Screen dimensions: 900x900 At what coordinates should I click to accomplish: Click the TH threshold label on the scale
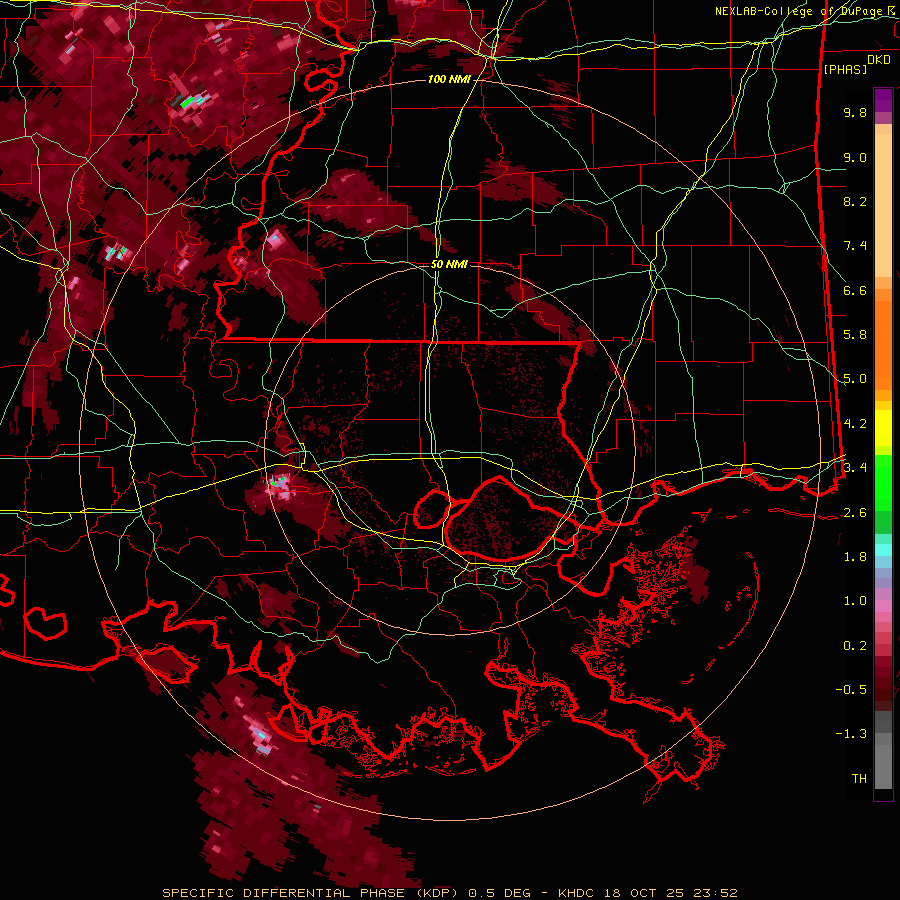(x=859, y=779)
